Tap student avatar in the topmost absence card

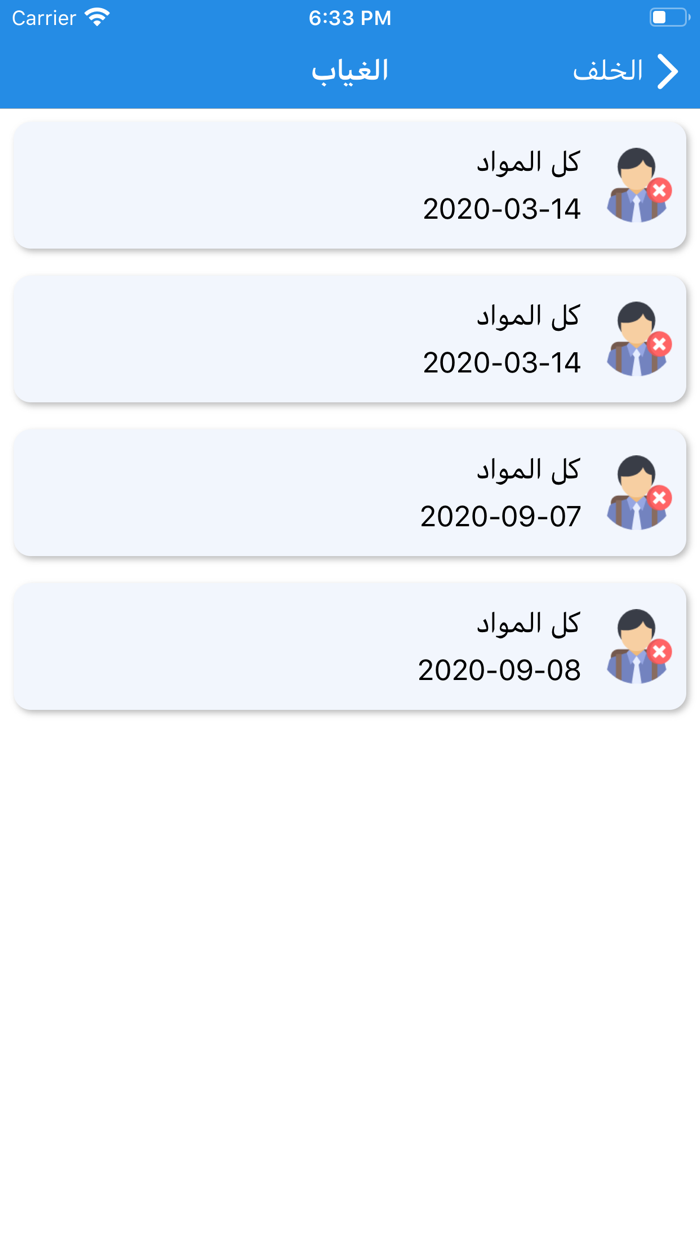[636, 185]
